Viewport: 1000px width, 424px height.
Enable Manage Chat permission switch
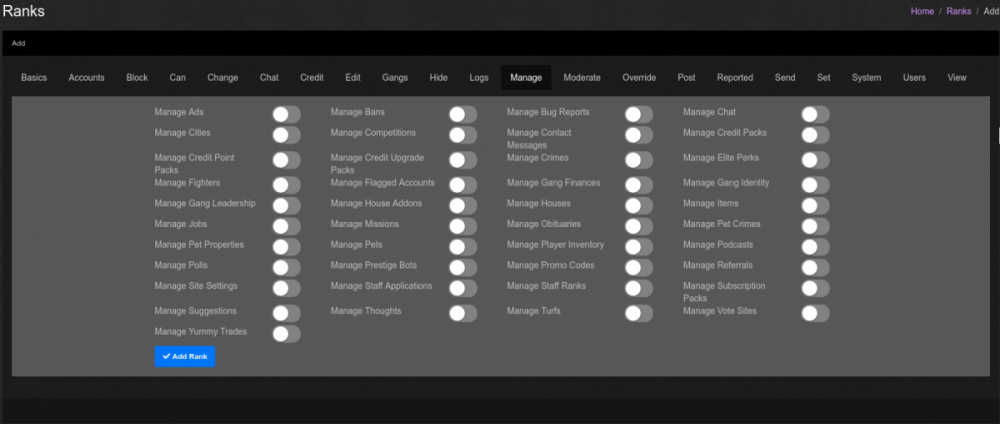point(815,115)
